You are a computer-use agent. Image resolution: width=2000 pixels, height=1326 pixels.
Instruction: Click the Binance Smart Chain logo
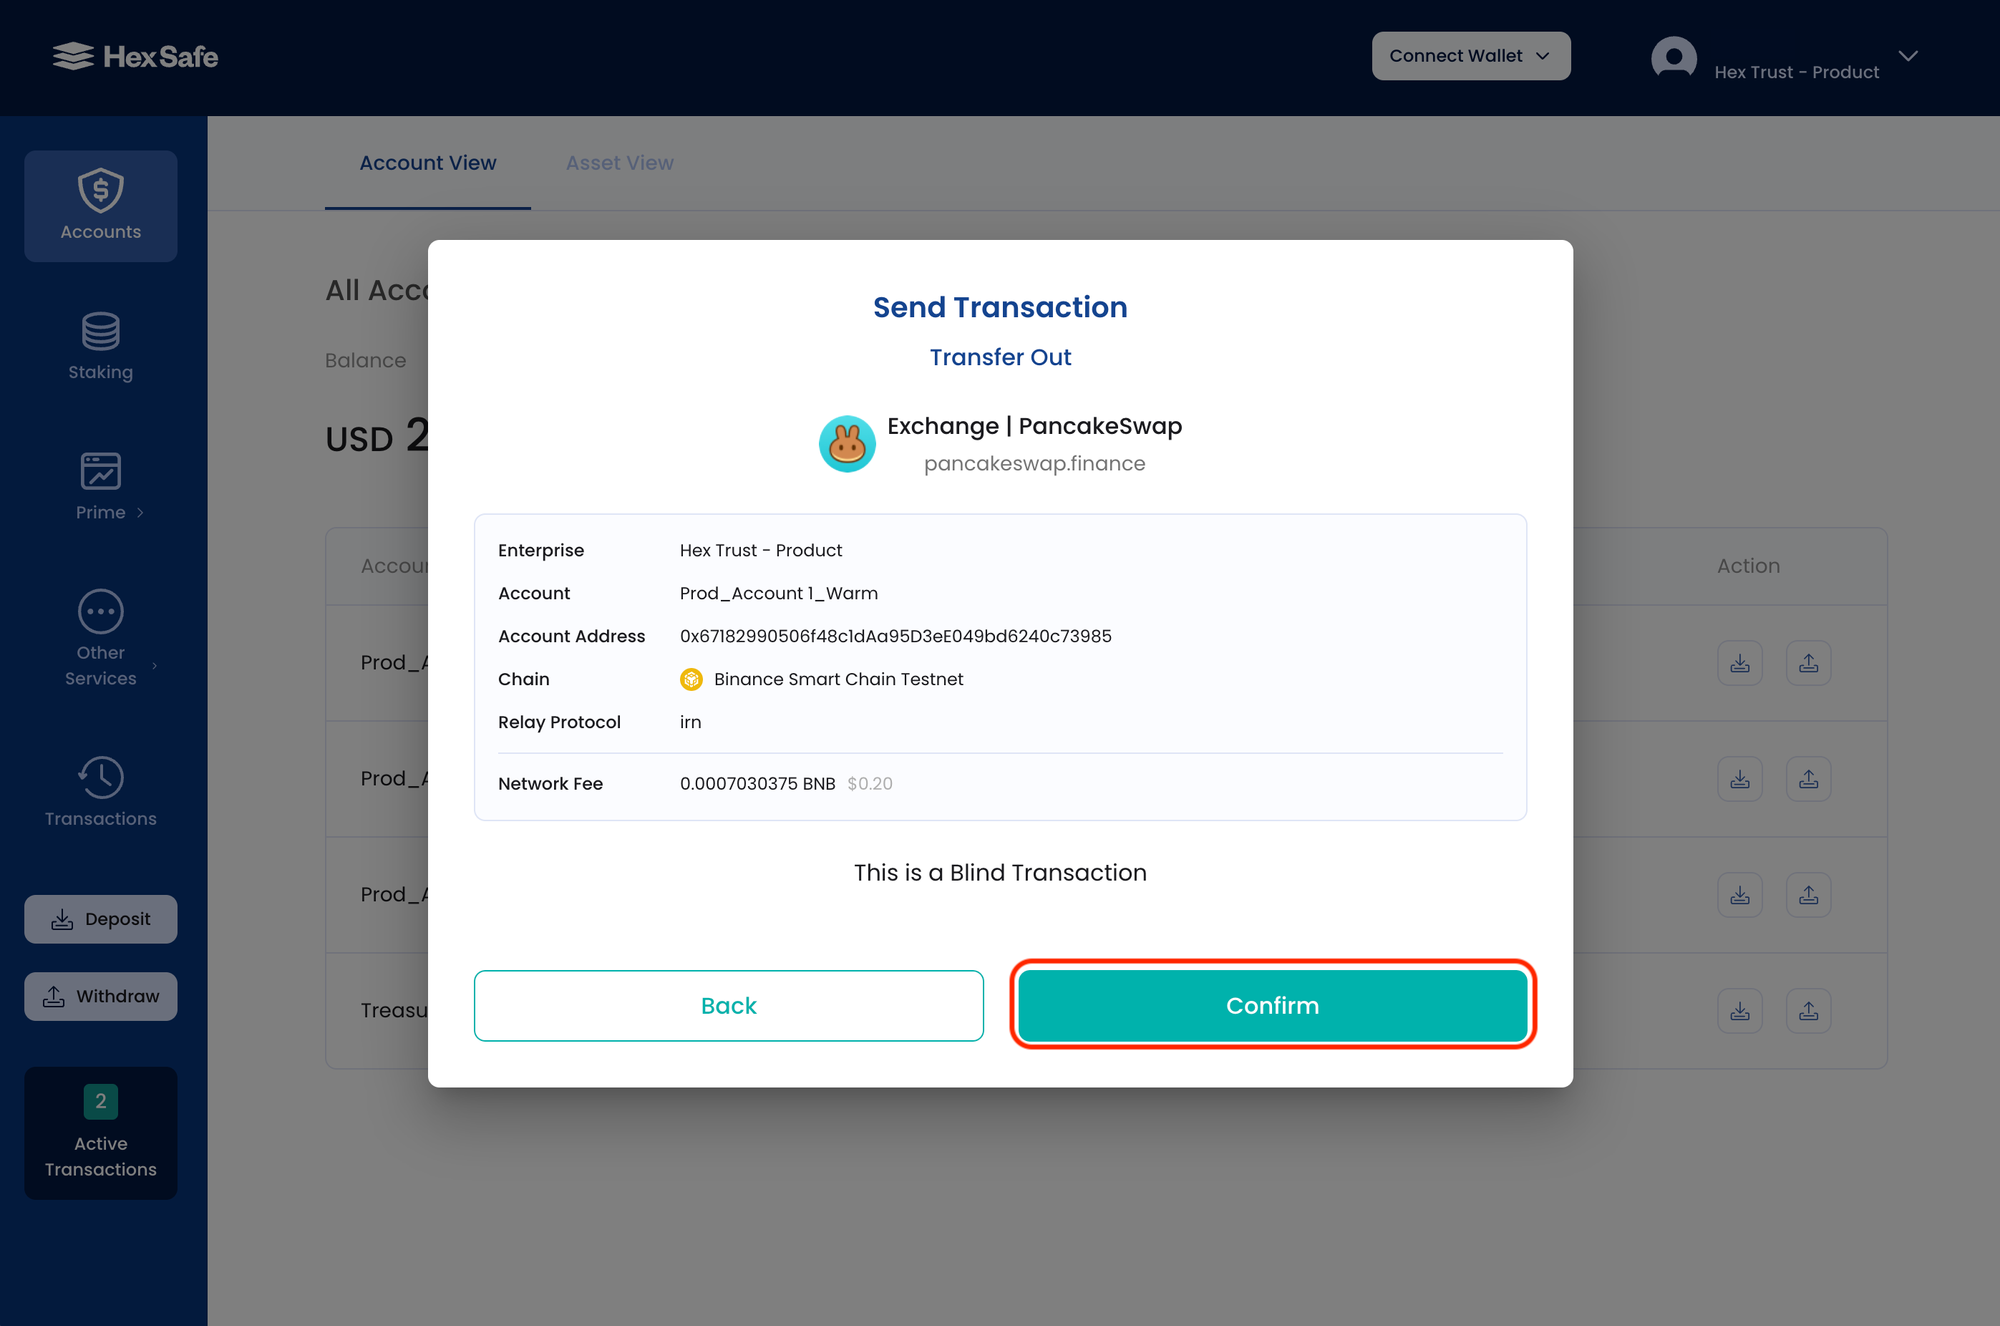(692, 679)
